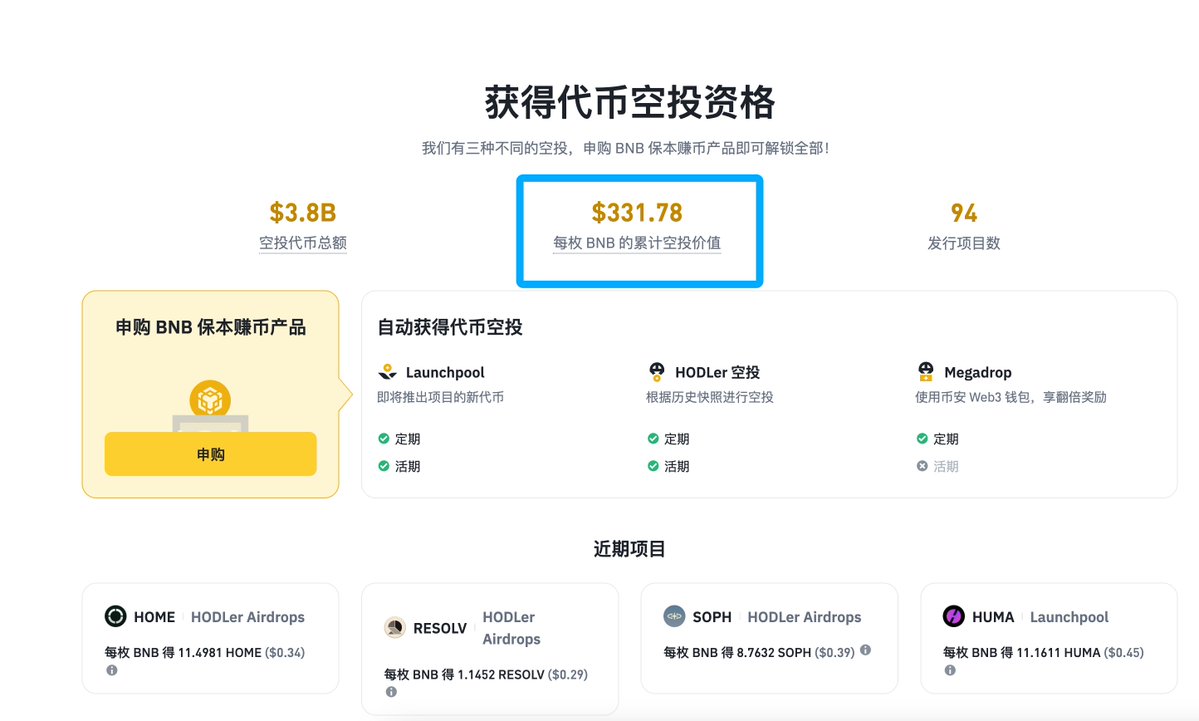Open the RESOLV project name
1199x721 pixels.
pyautogui.click(x=440, y=628)
